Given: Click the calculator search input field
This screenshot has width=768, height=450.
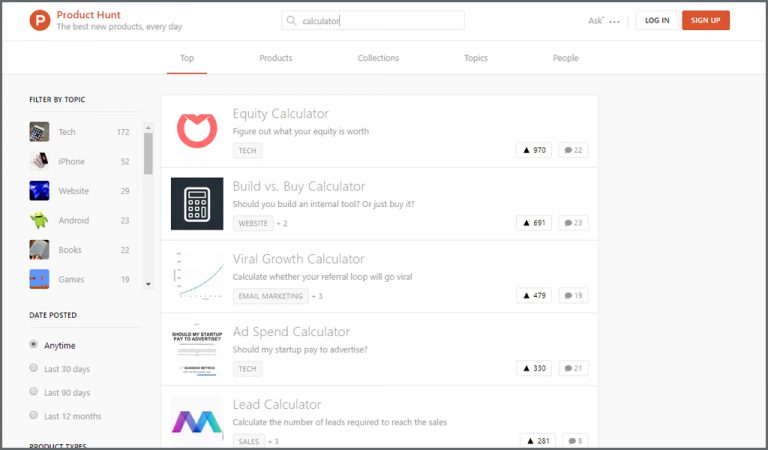Looking at the screenshot, I should point(380,20).
